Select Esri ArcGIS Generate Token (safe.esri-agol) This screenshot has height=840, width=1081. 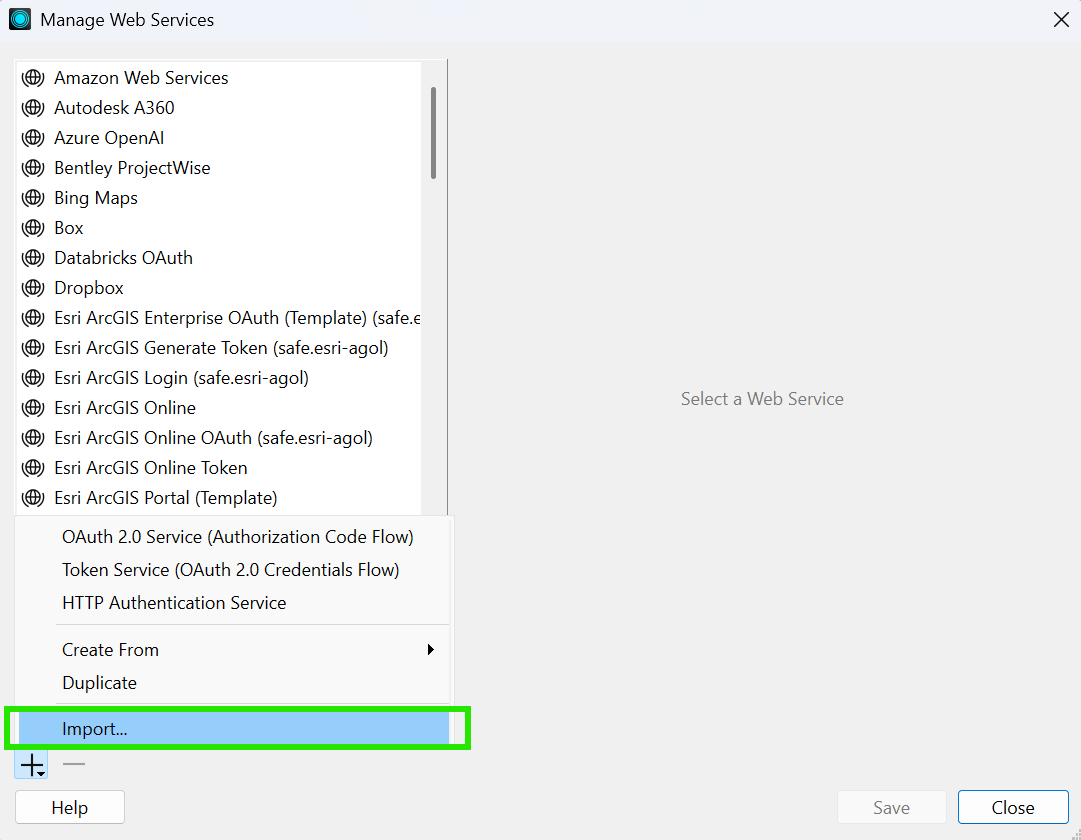coord(221,348)
